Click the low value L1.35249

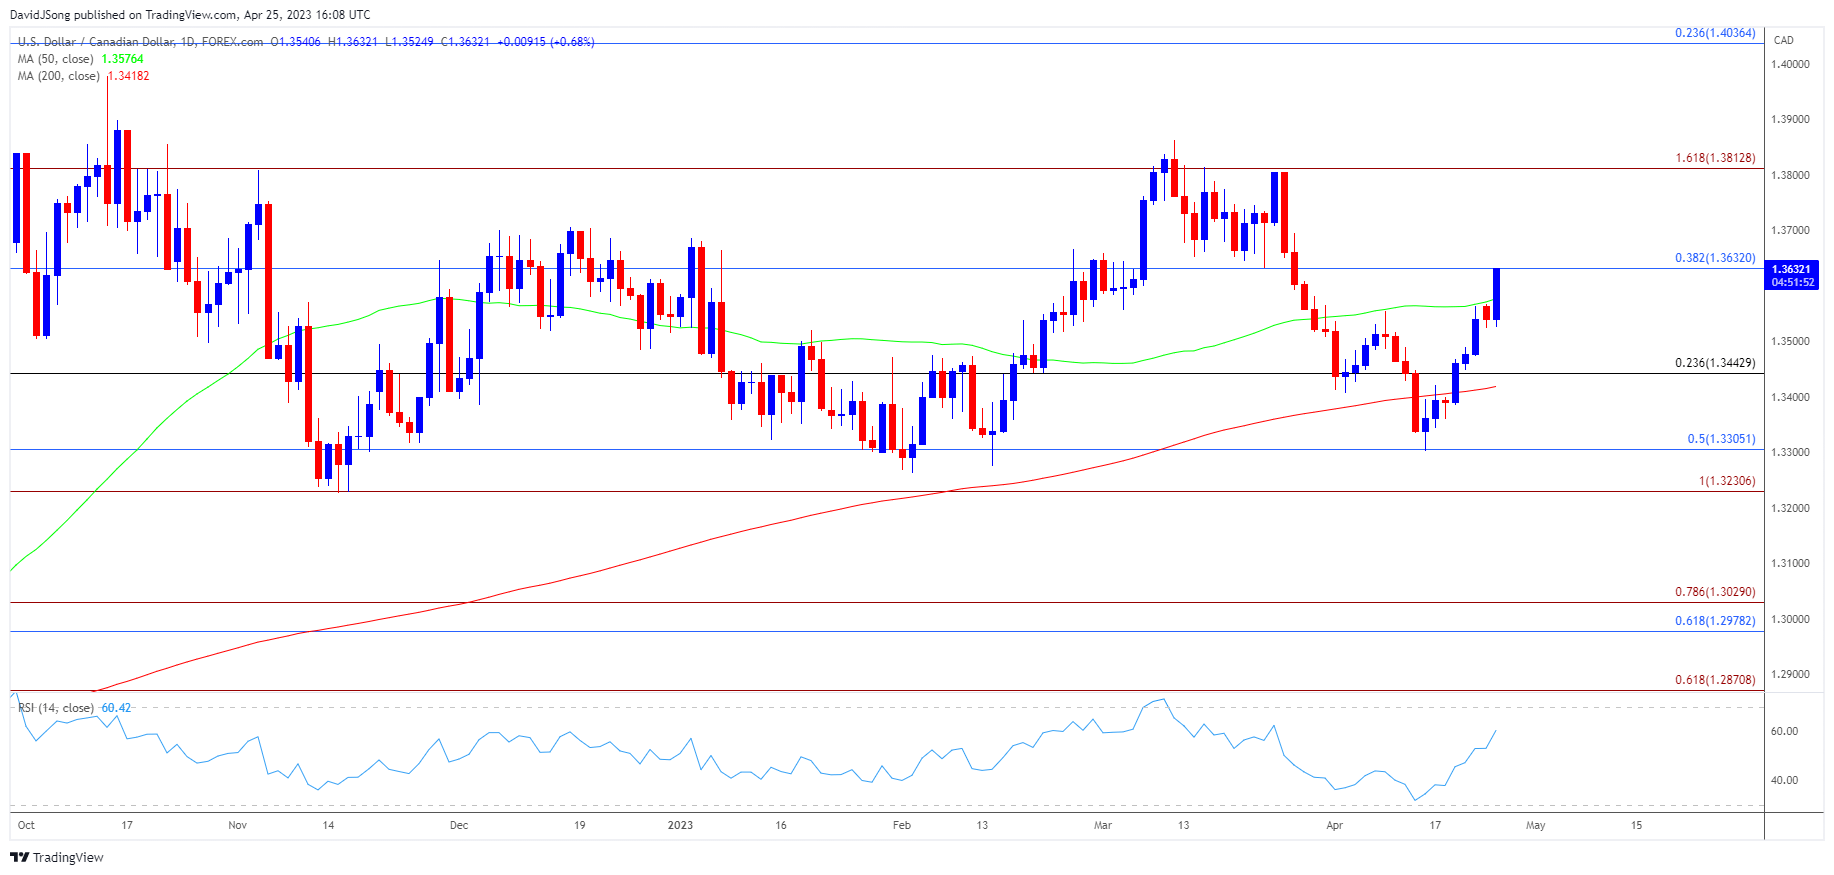(409, 42)
